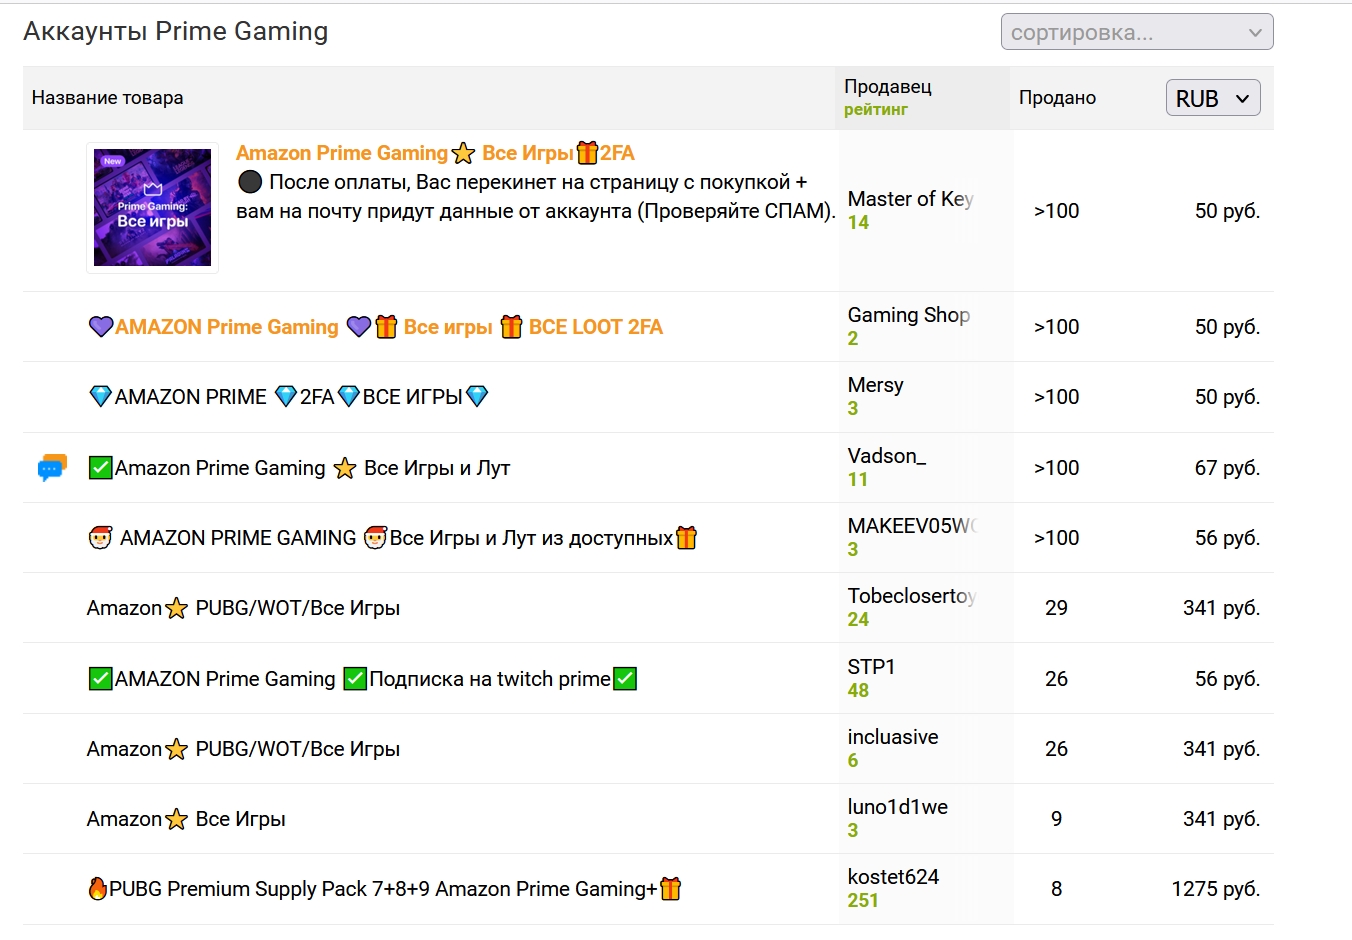Open the sorting dropdown

click(1137, 32)
